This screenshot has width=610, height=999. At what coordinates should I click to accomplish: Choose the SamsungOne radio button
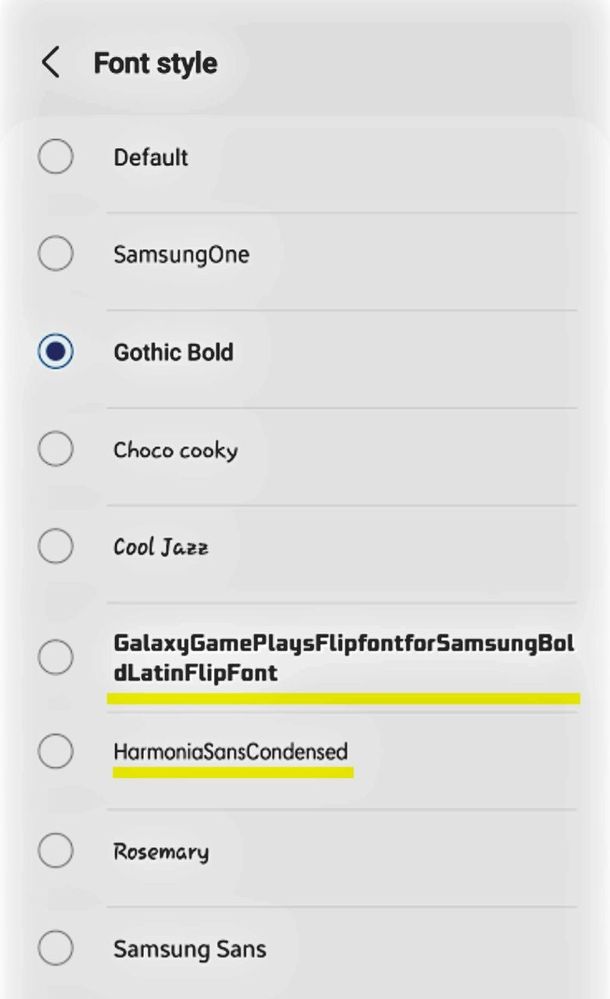tap(55, 254)
